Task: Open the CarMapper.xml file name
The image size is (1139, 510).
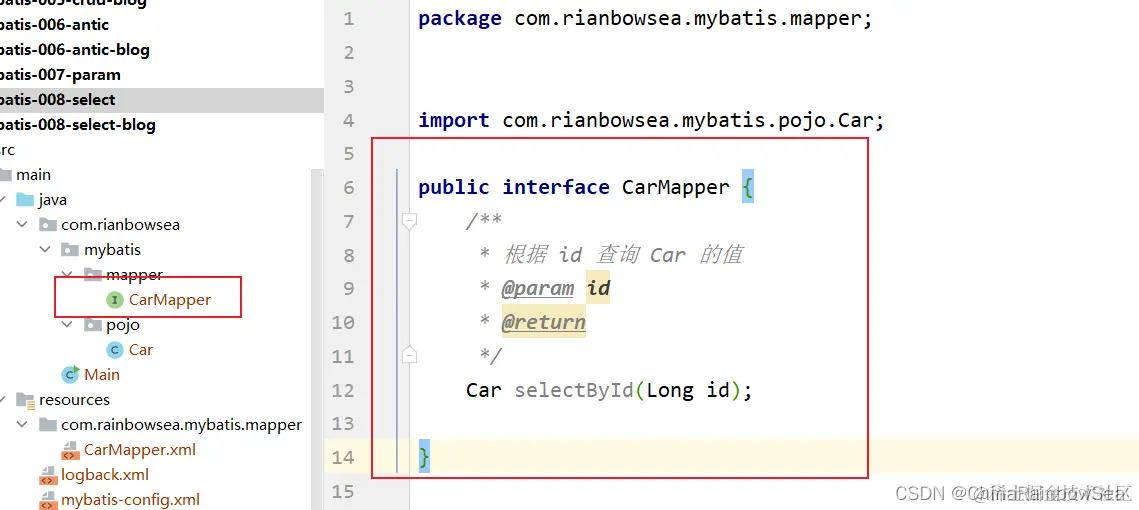Action: coord(139,450)
